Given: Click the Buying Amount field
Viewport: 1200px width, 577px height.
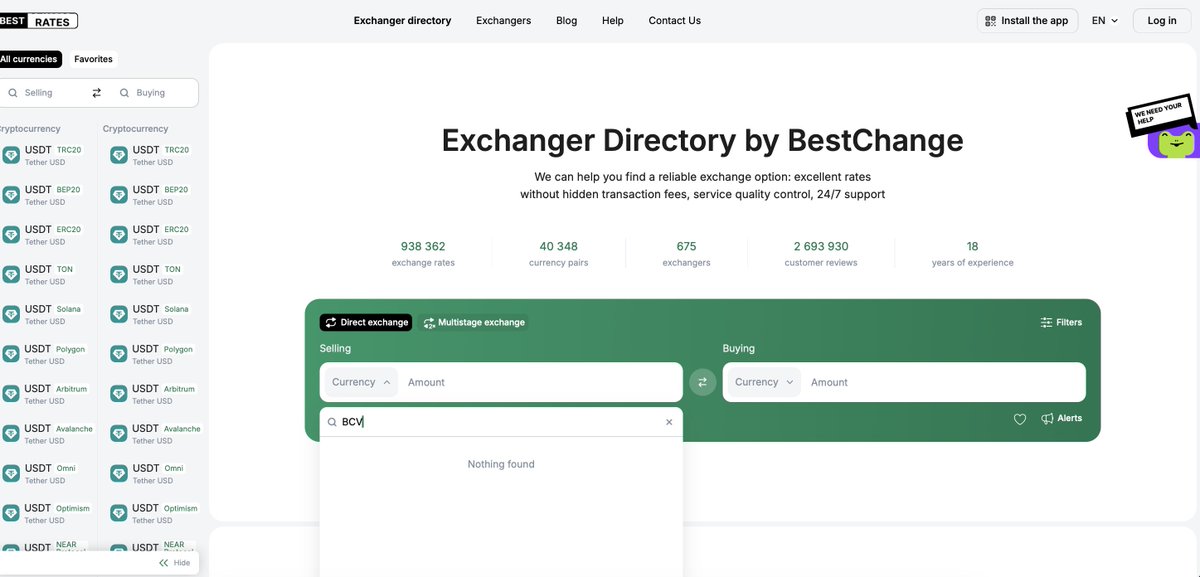Looking at the screenshot, I should click(x=943, y=382).
